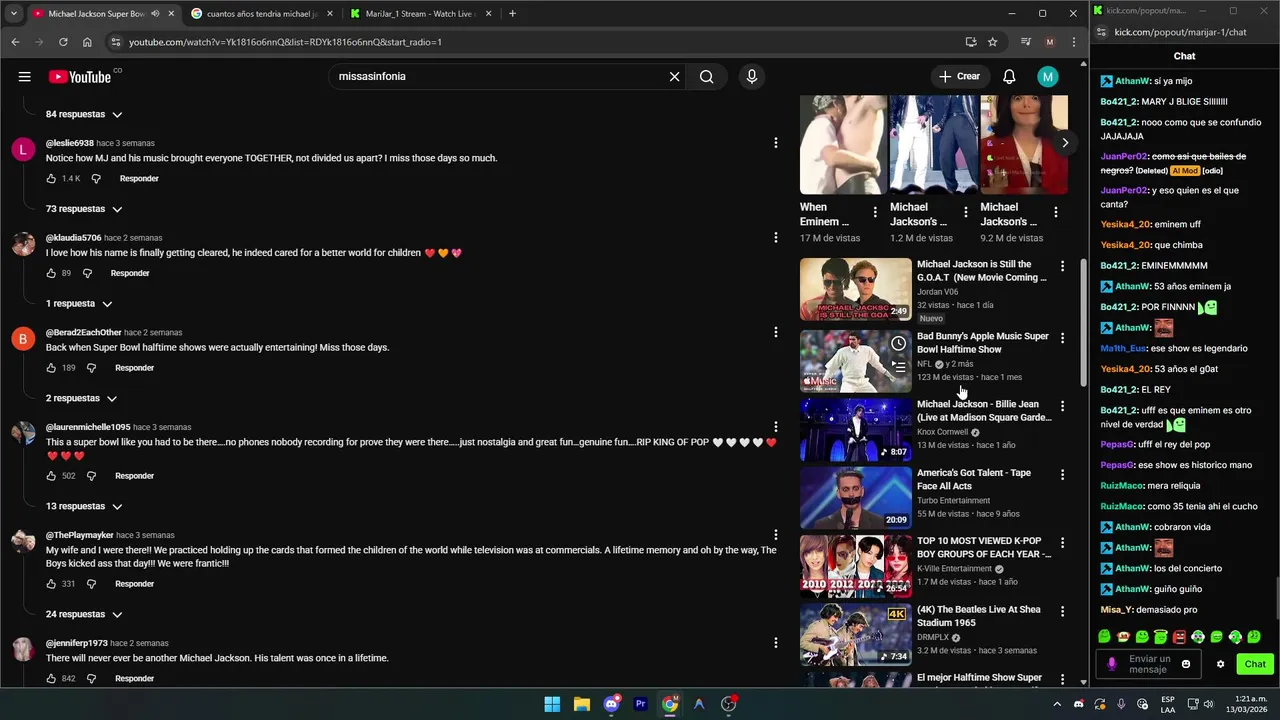This screenshot has width=1280, height=720.
Task: Open the Michael Jackson Billie Jean thumbnail
Action: coord(855,430)
